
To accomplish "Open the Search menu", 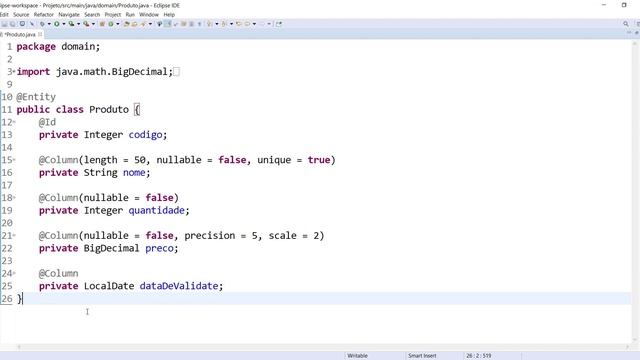I will coord(92,14).
